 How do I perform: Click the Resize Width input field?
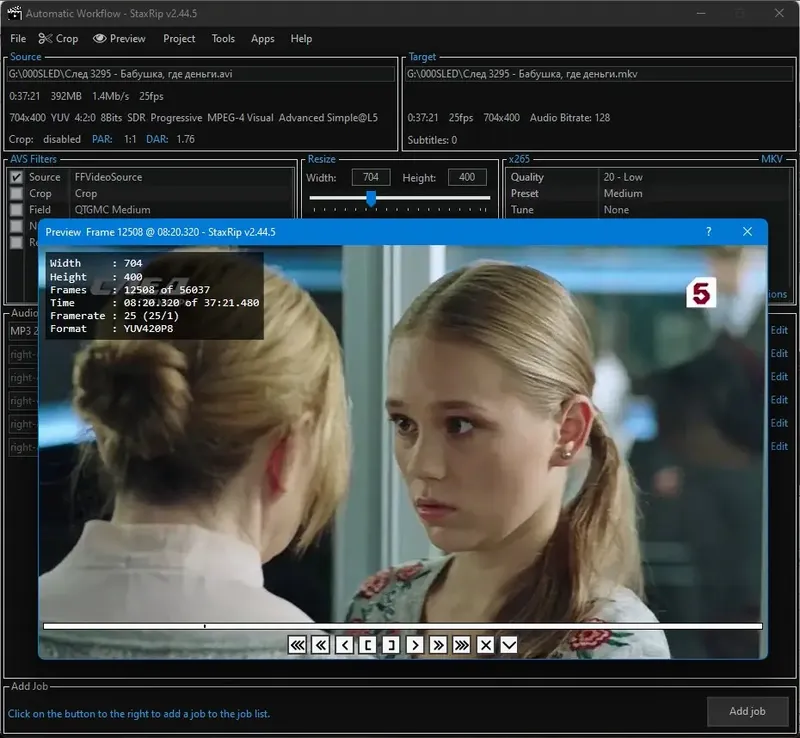click(x=370, y=177)
